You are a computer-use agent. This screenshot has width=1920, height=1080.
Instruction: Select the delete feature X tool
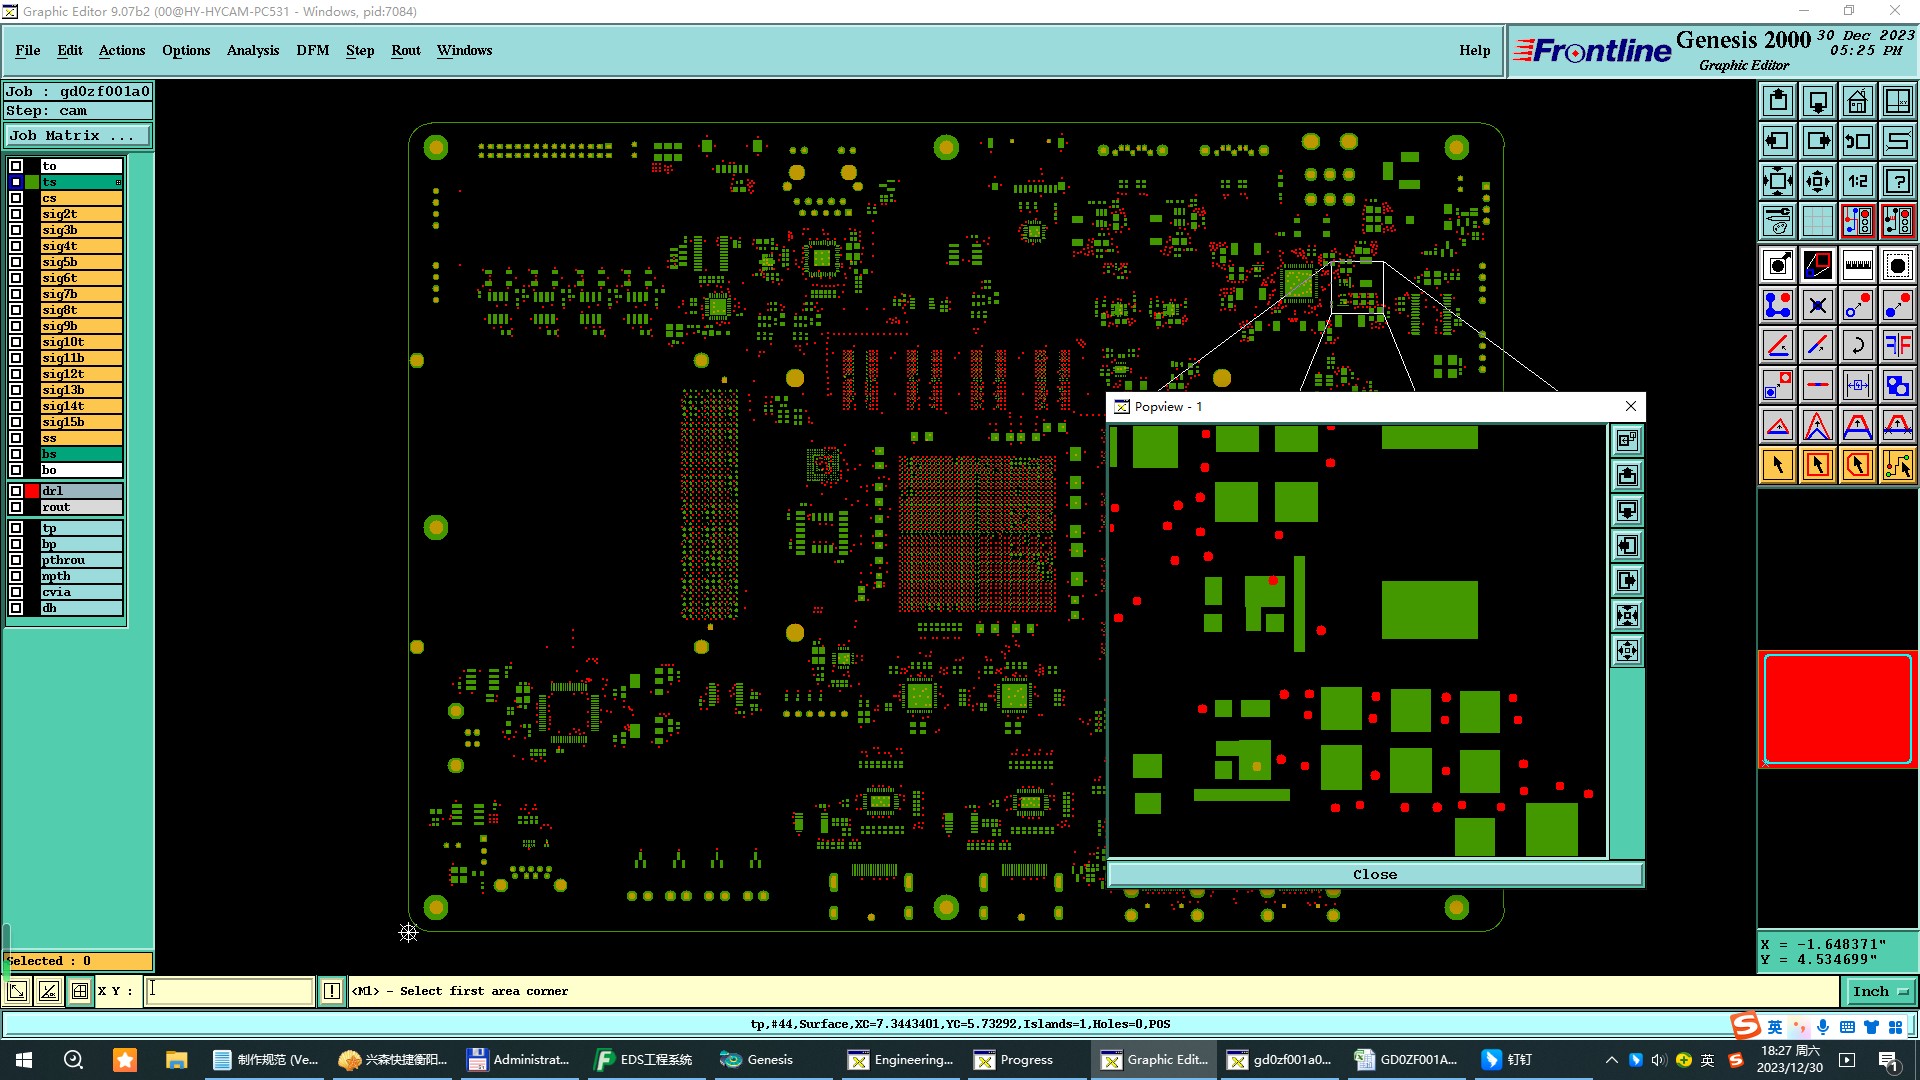(x=1818, y=305)
